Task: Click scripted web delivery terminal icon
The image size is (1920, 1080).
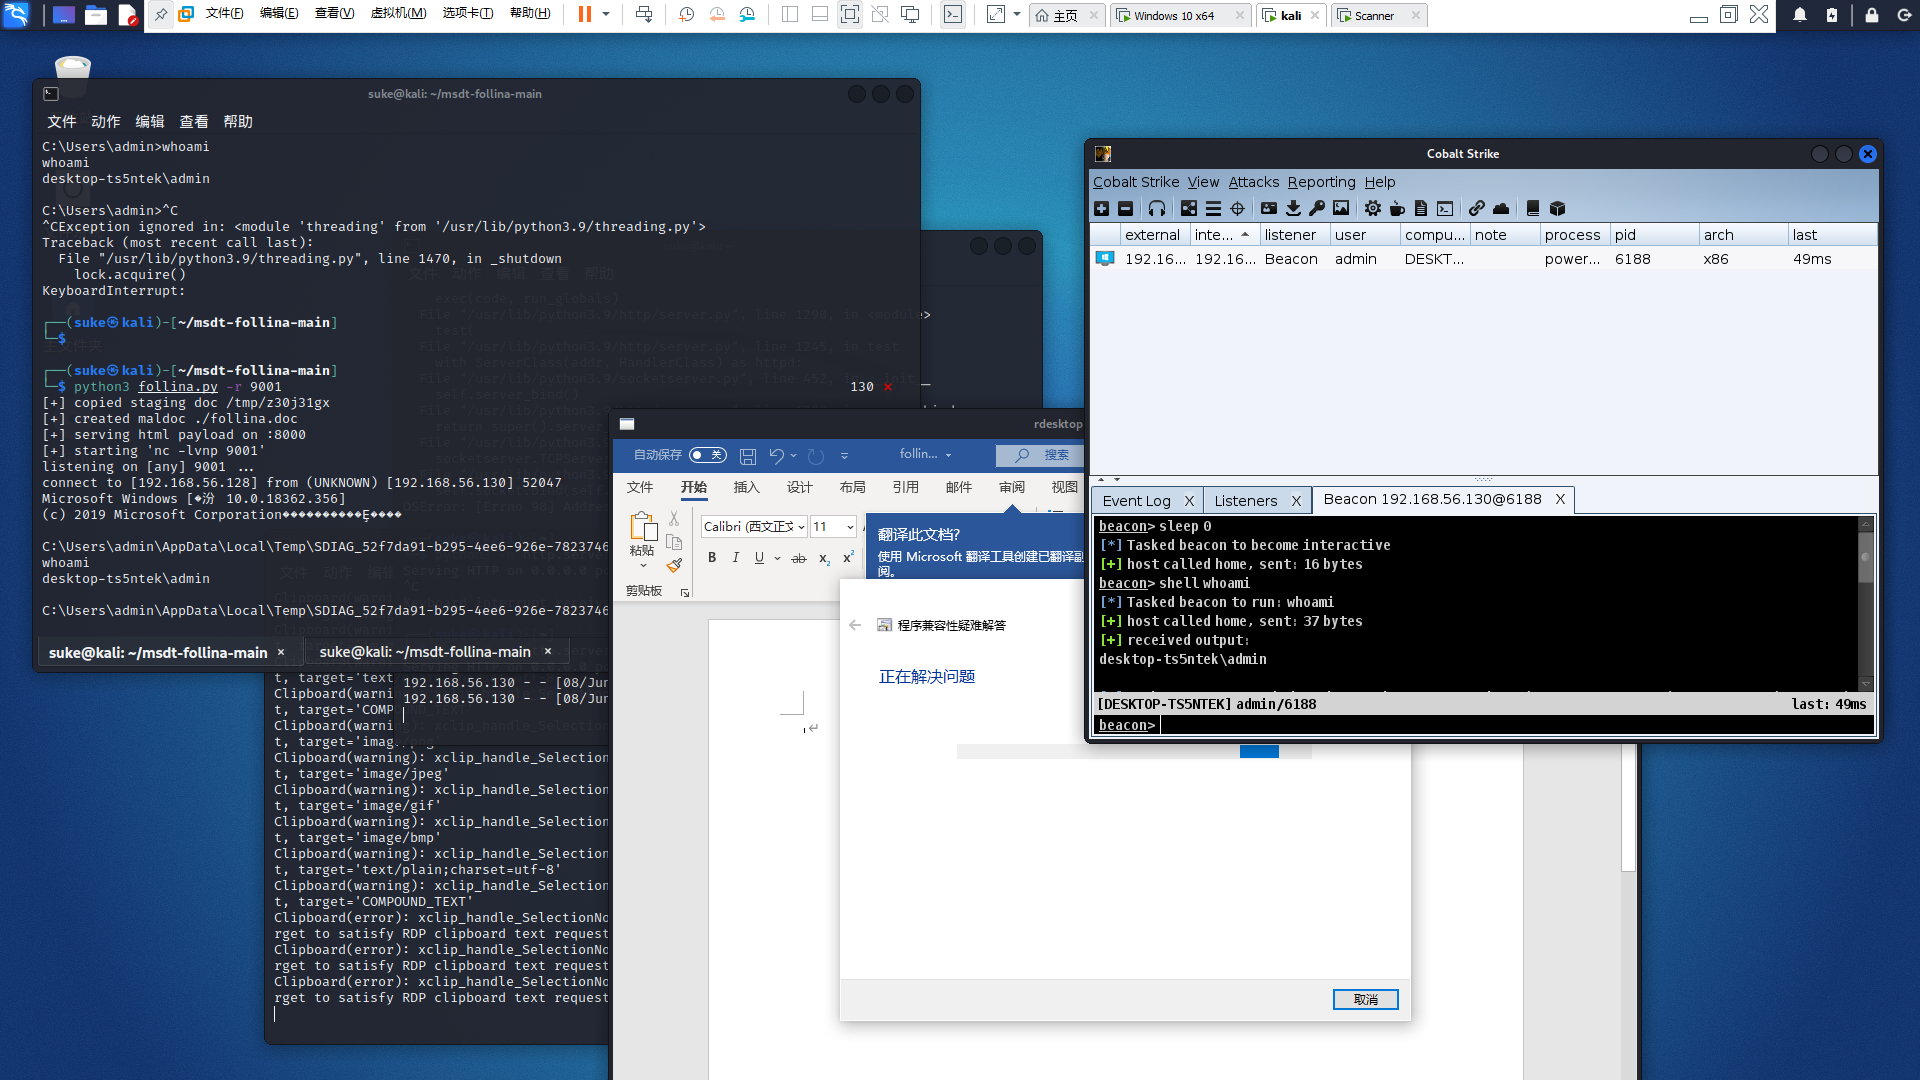Action: tap(1445, 208)
